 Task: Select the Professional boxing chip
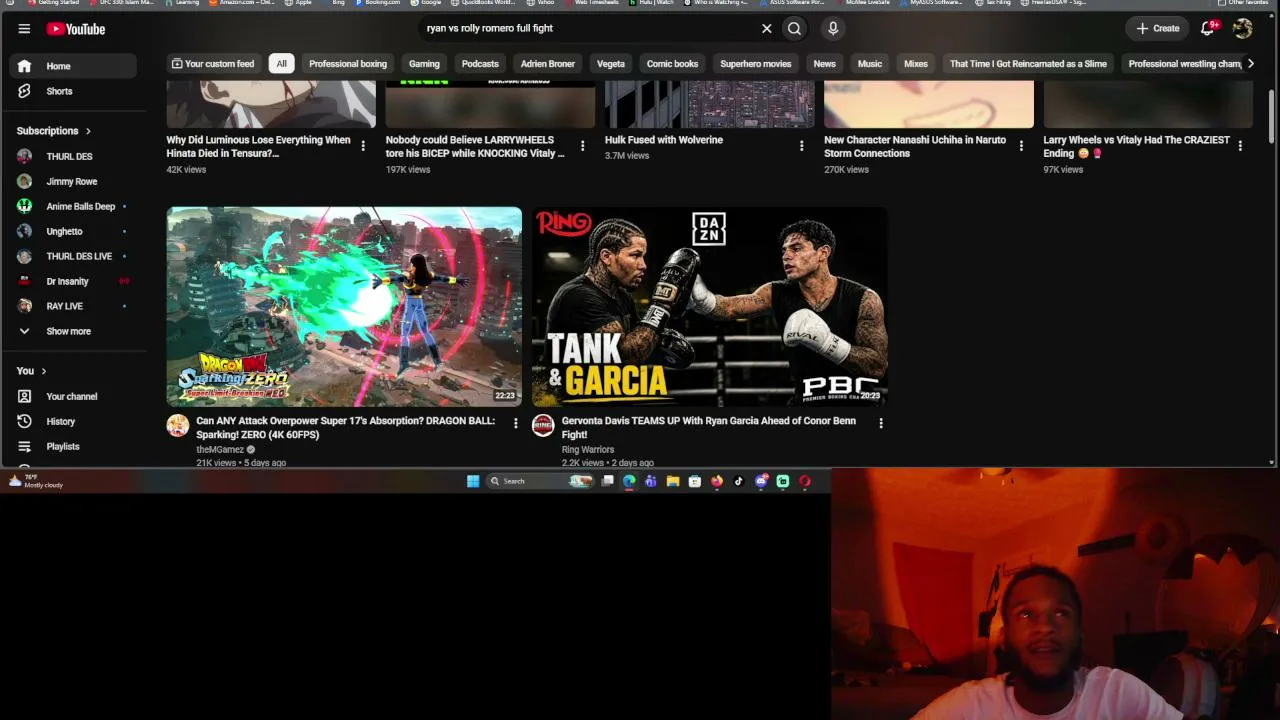point(348,64)
